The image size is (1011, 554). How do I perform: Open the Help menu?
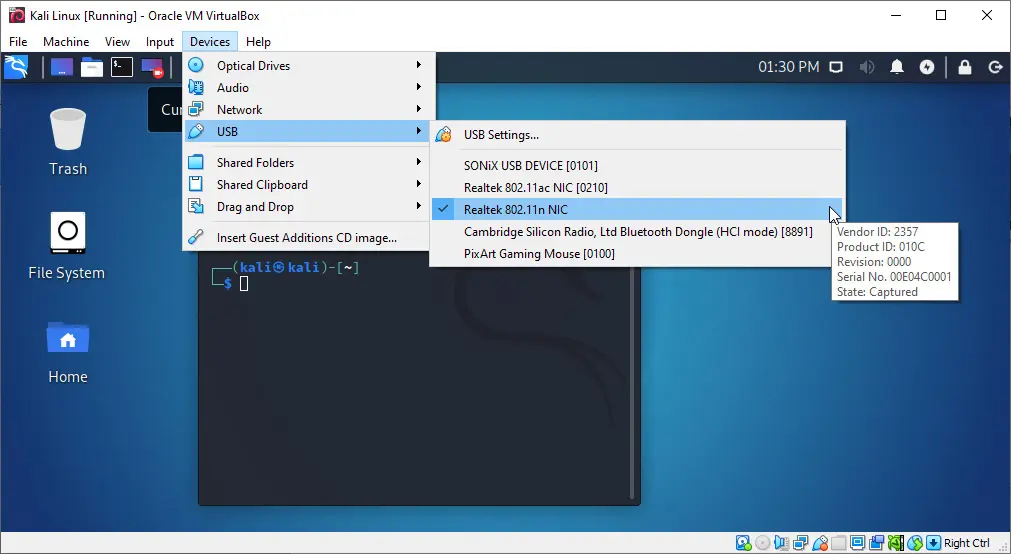tap(258, 42)
